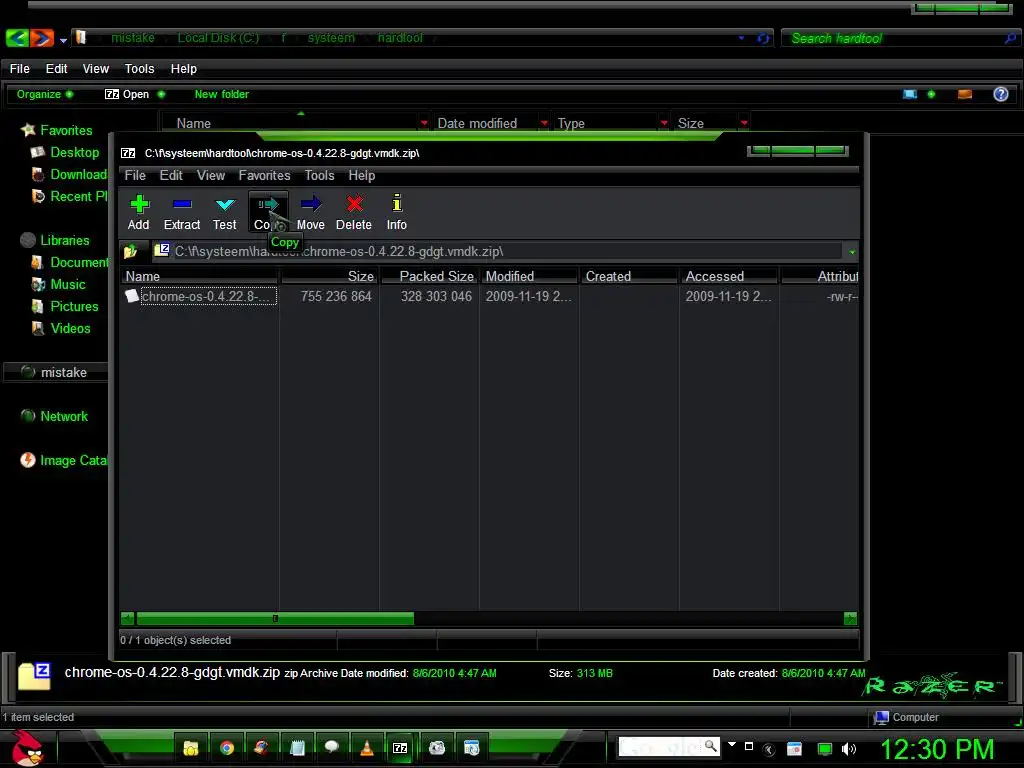
Task: Click the Copy toolbar icon in 7-Zip
Action: point(268,212)
